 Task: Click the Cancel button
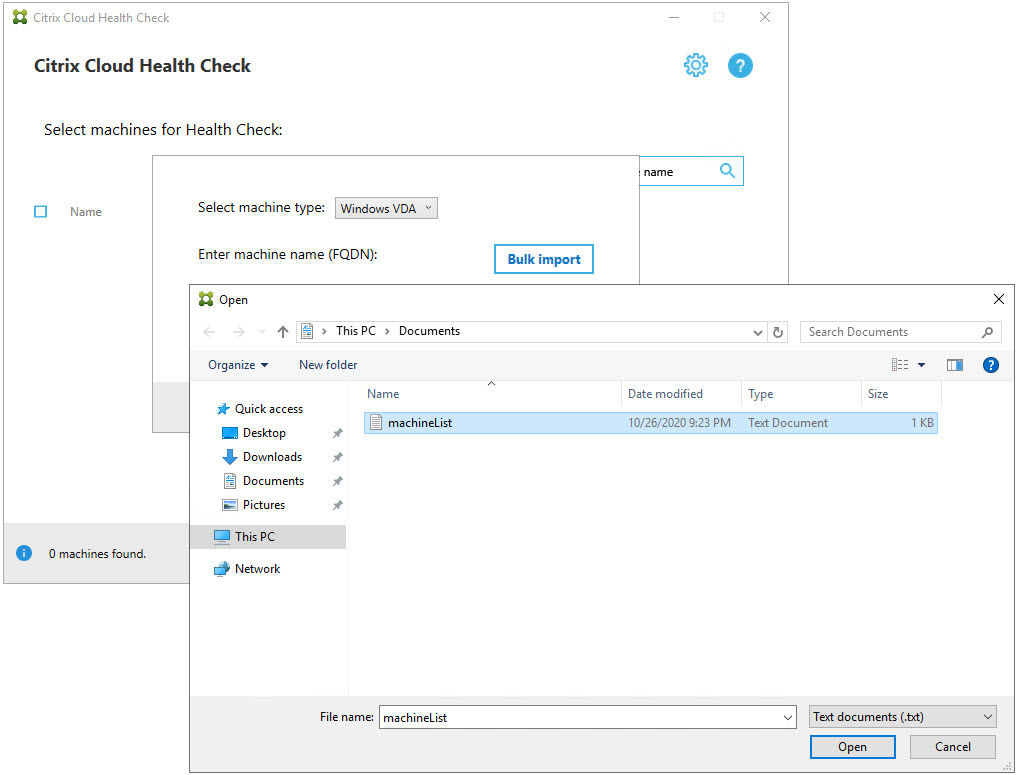(x=952, y=746)
